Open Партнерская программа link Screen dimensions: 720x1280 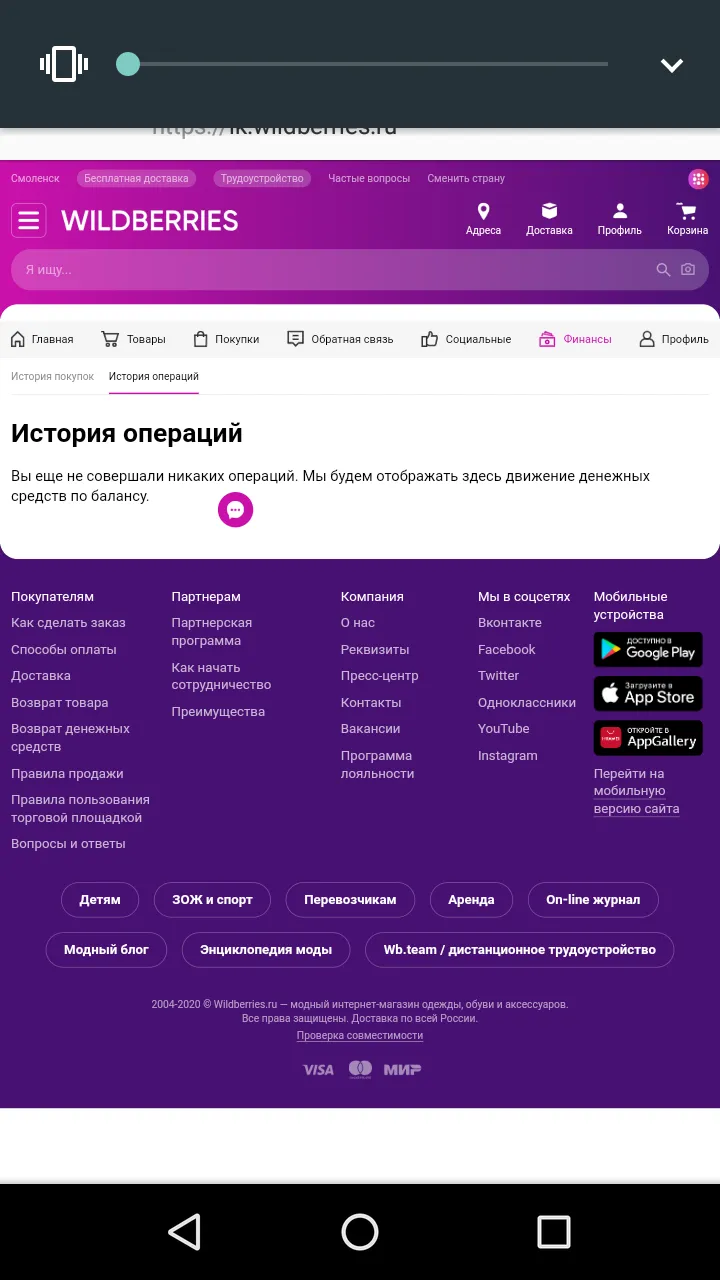tap(211, 632)
